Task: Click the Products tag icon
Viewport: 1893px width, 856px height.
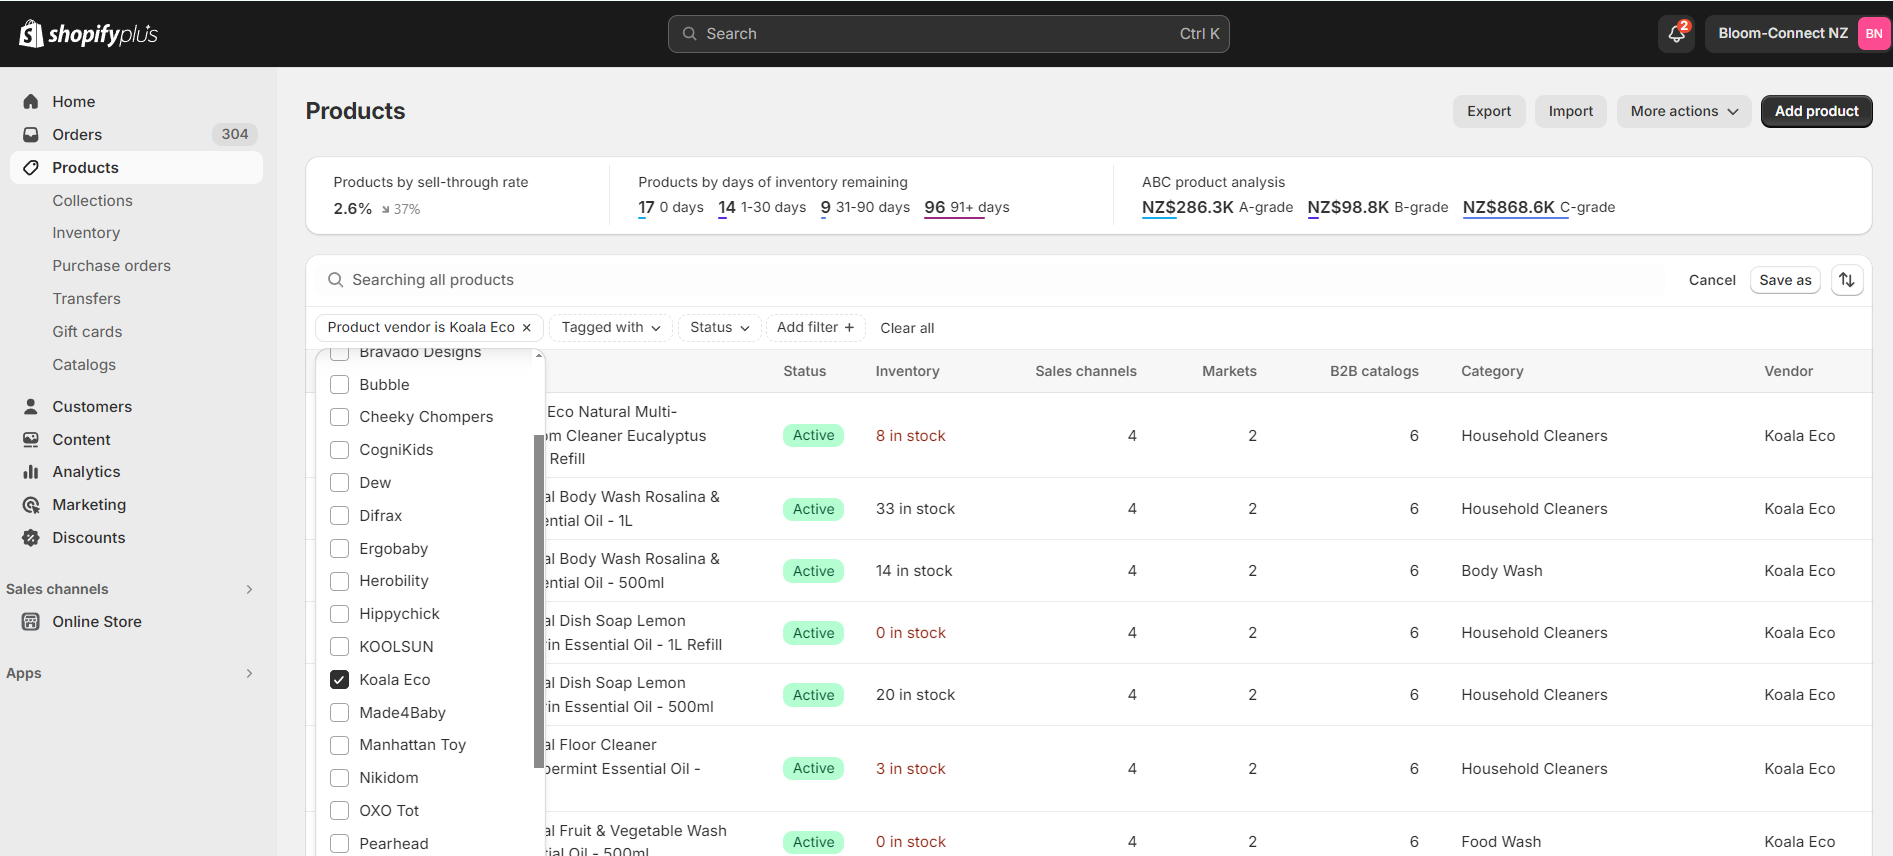Action: point(31,168)
